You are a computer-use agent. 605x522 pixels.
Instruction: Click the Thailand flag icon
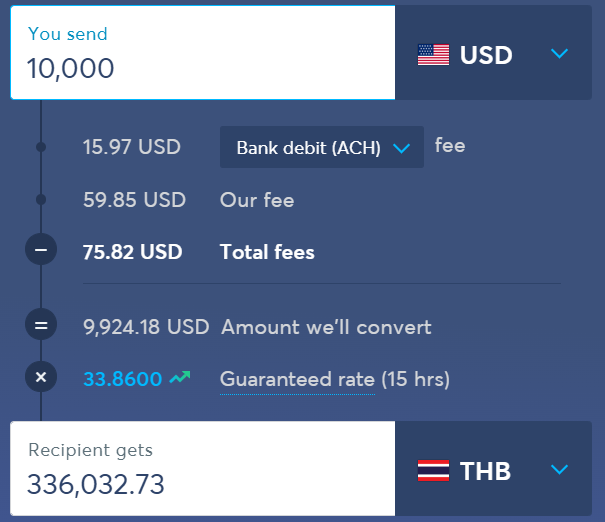[x=433, y=470]
